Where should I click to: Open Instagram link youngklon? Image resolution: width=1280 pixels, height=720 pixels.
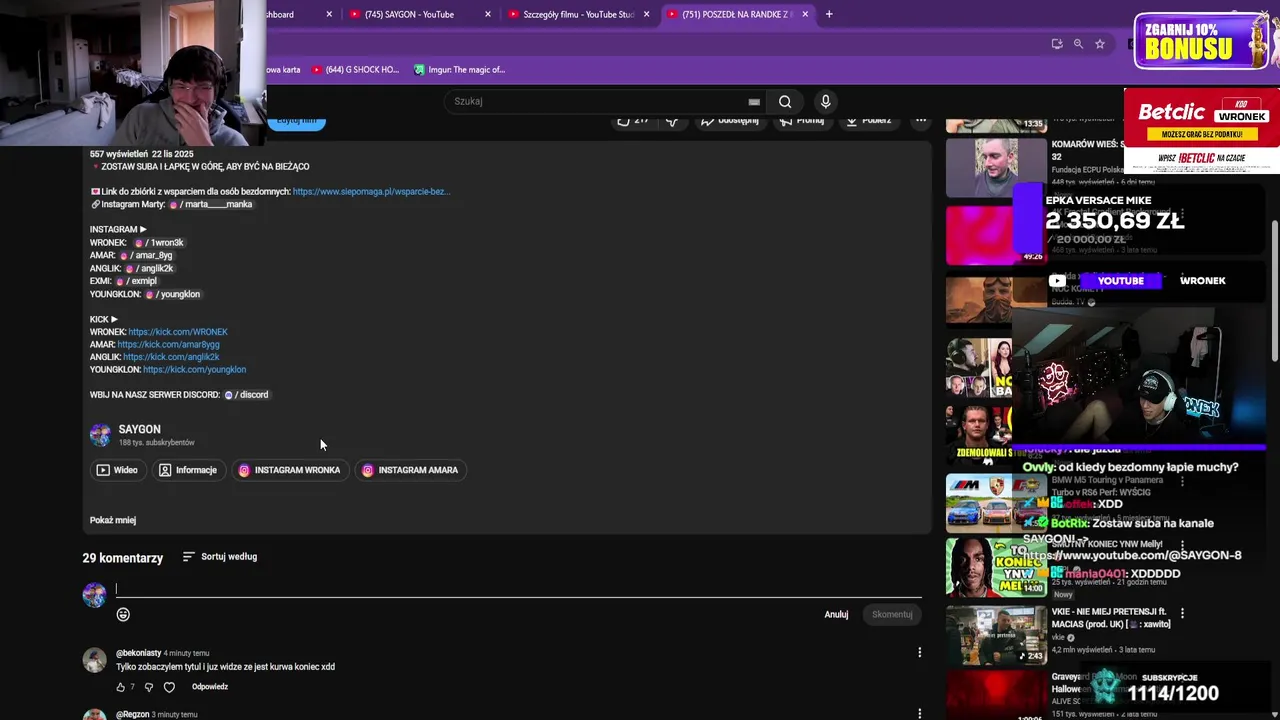point(172,295)
